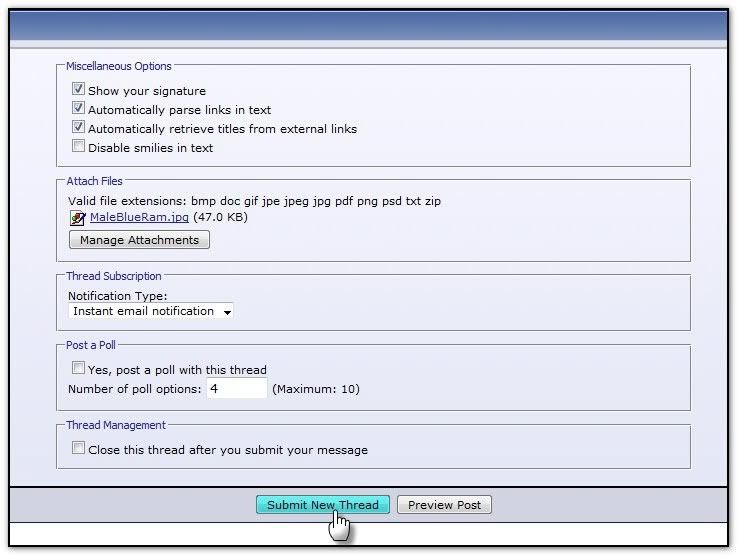Click the Thread Subscription heading
The width and height of the screenshot is (738, 556).
(113, 276)
